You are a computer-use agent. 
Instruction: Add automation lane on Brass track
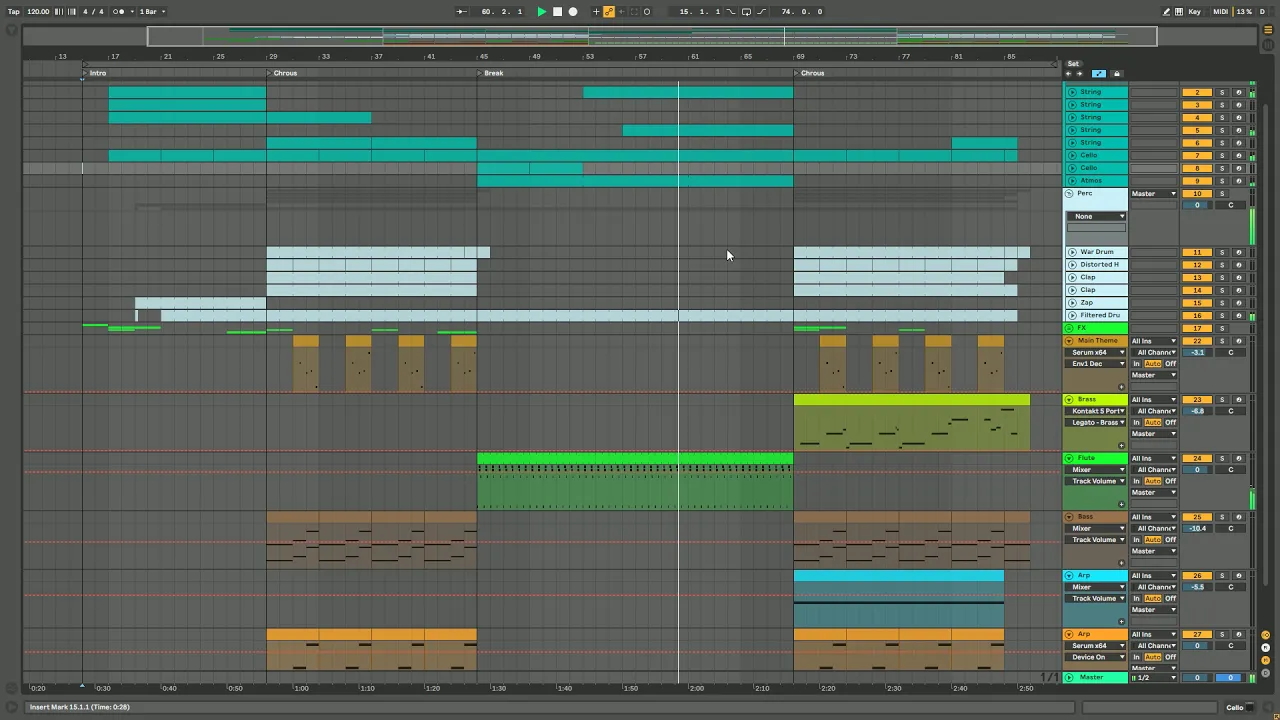pyautogui.click(x=1121, y=445)
